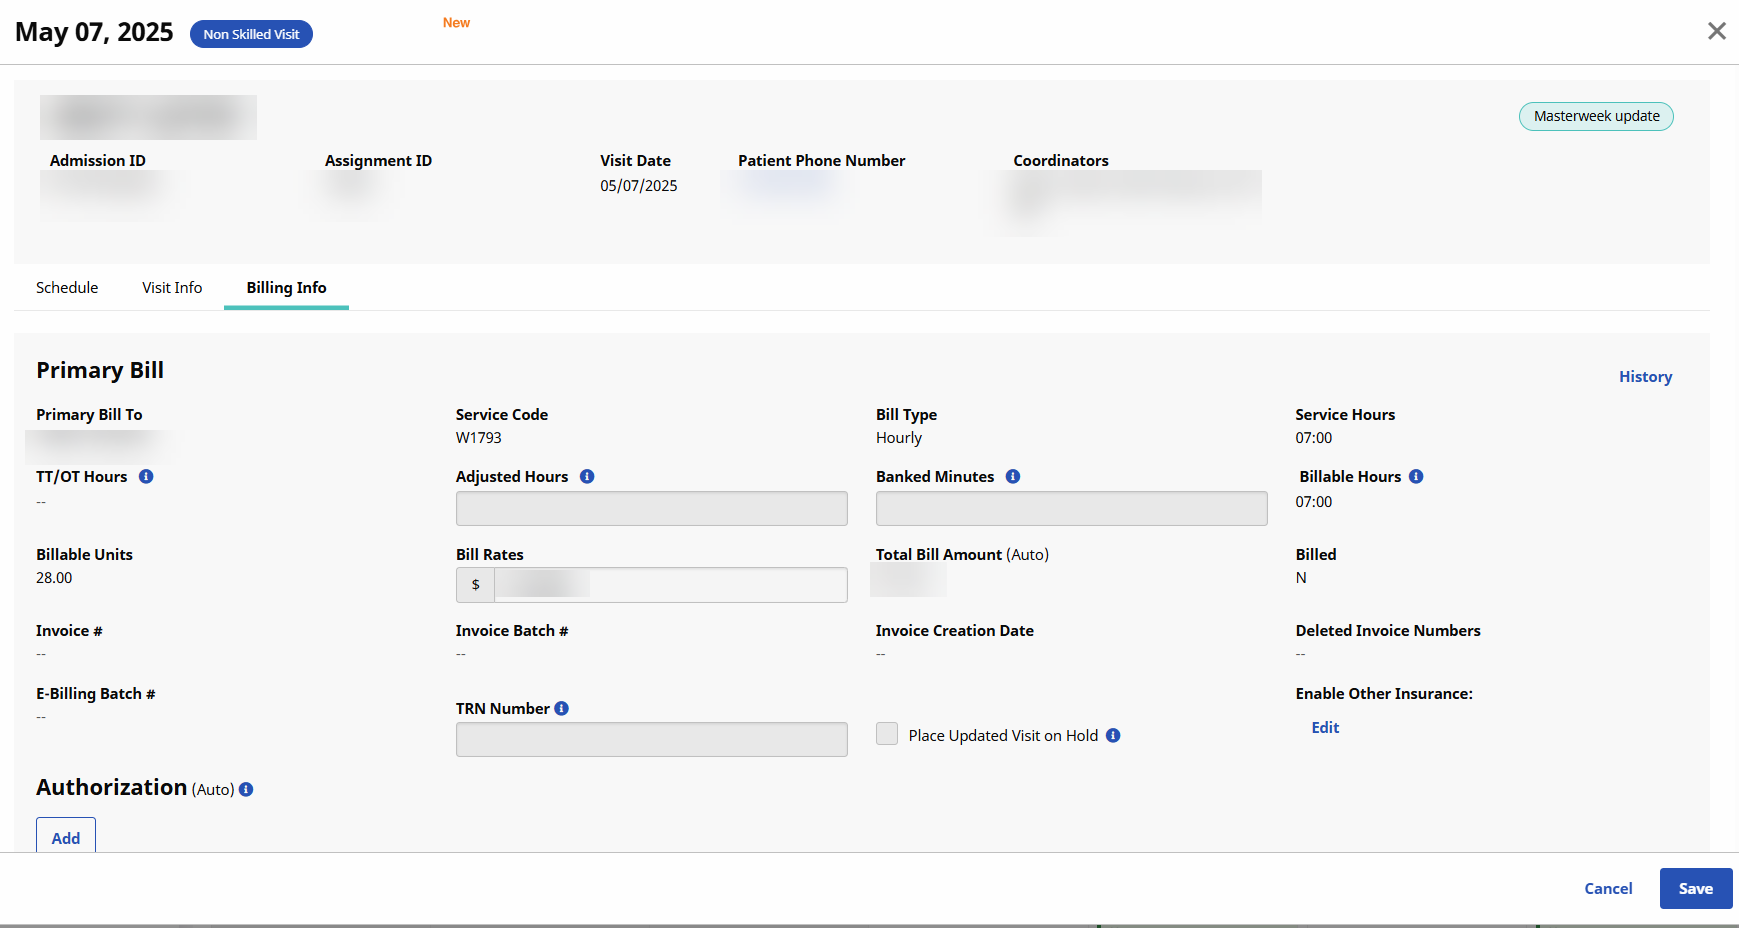The height and width of the screenshot is (928, 1739).
Task: Select the Billing Info tab
Action: coord(286,288)
